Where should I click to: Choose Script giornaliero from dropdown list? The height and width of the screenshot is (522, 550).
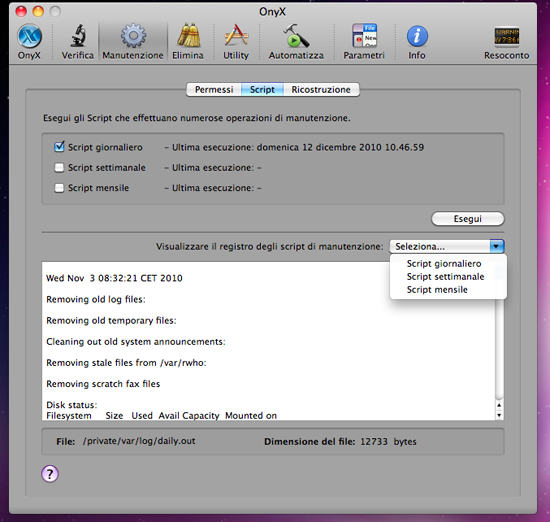click(444, 264)
